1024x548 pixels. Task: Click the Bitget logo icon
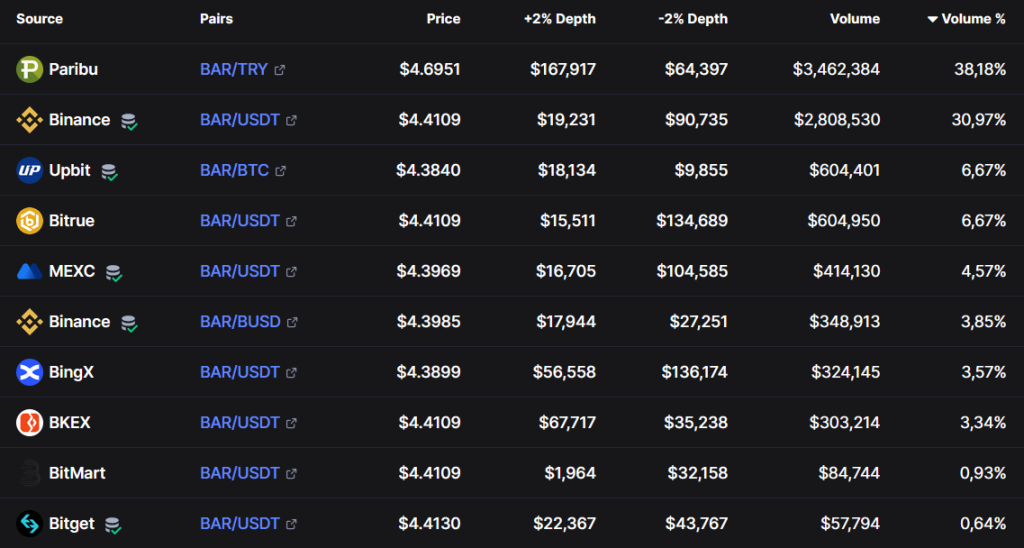pyautogui.click(x=29, y=523)
